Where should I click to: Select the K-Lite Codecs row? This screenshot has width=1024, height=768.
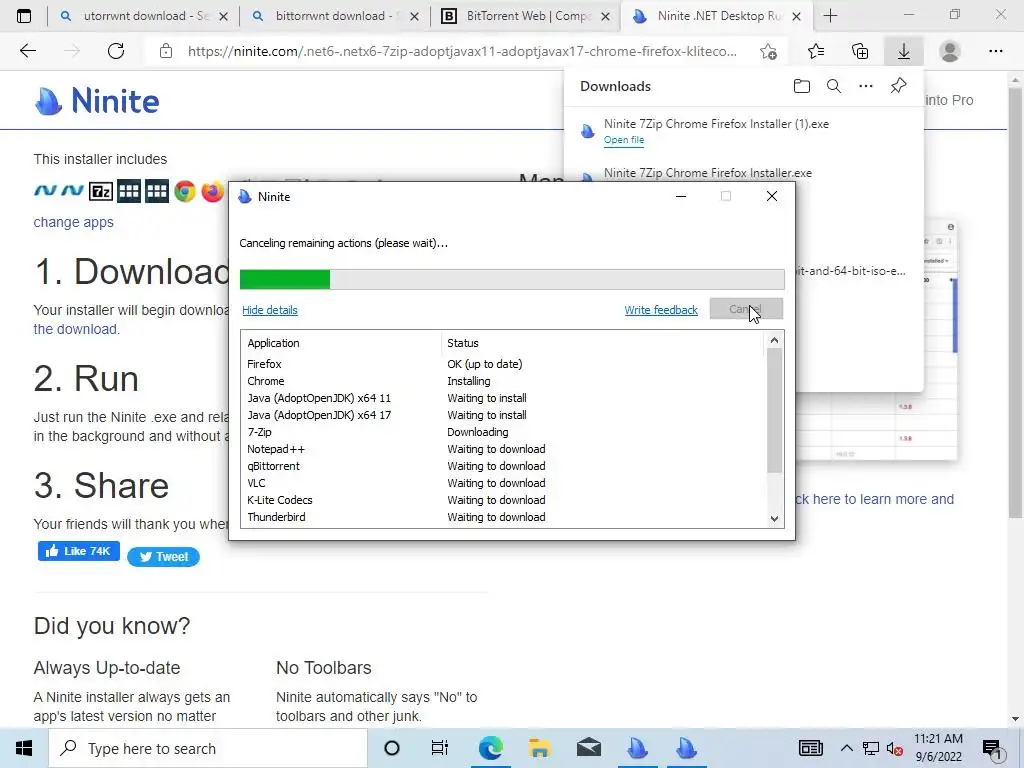pos(503,500)
